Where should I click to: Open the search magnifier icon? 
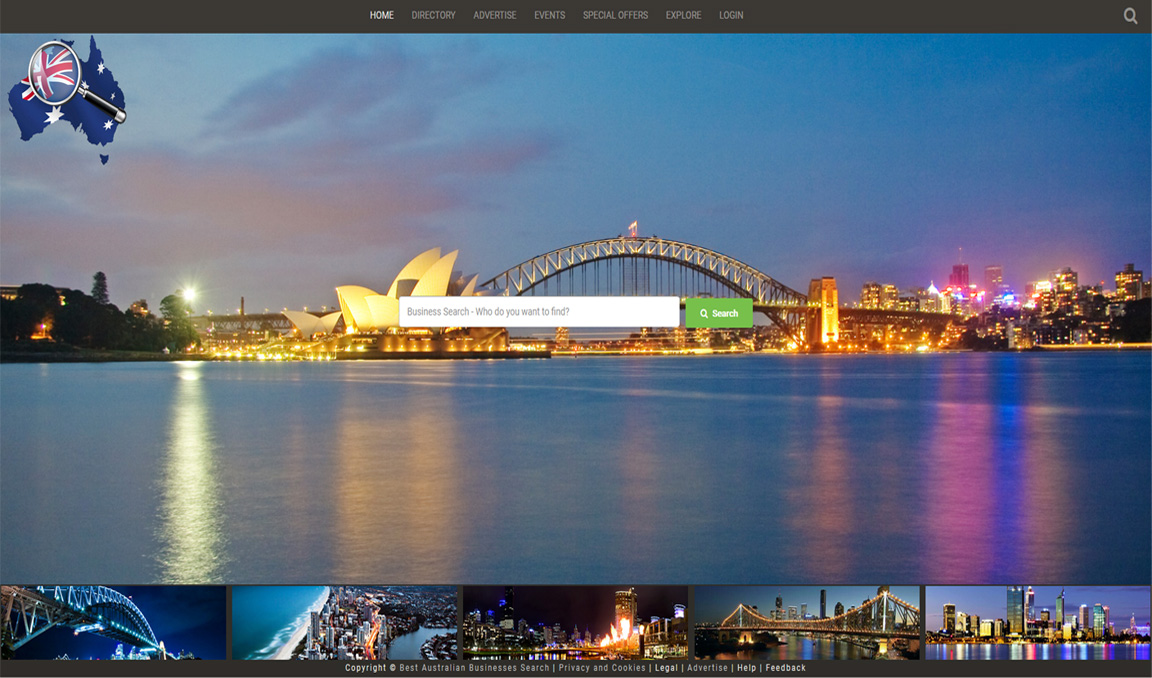[x=1130, y=15]
